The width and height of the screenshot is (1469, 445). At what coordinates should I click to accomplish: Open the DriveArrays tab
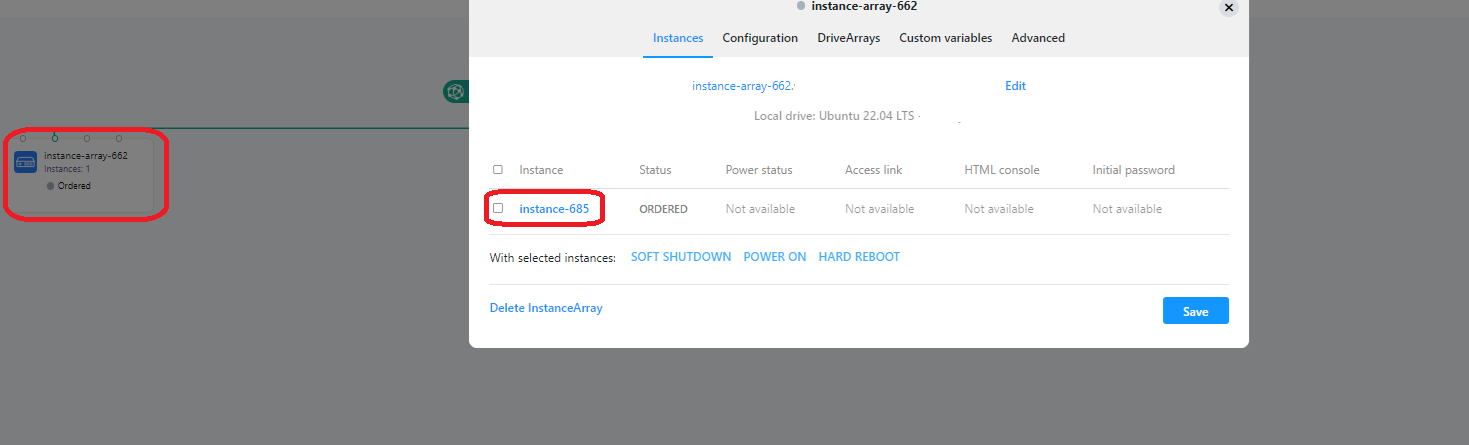point(848,38)
